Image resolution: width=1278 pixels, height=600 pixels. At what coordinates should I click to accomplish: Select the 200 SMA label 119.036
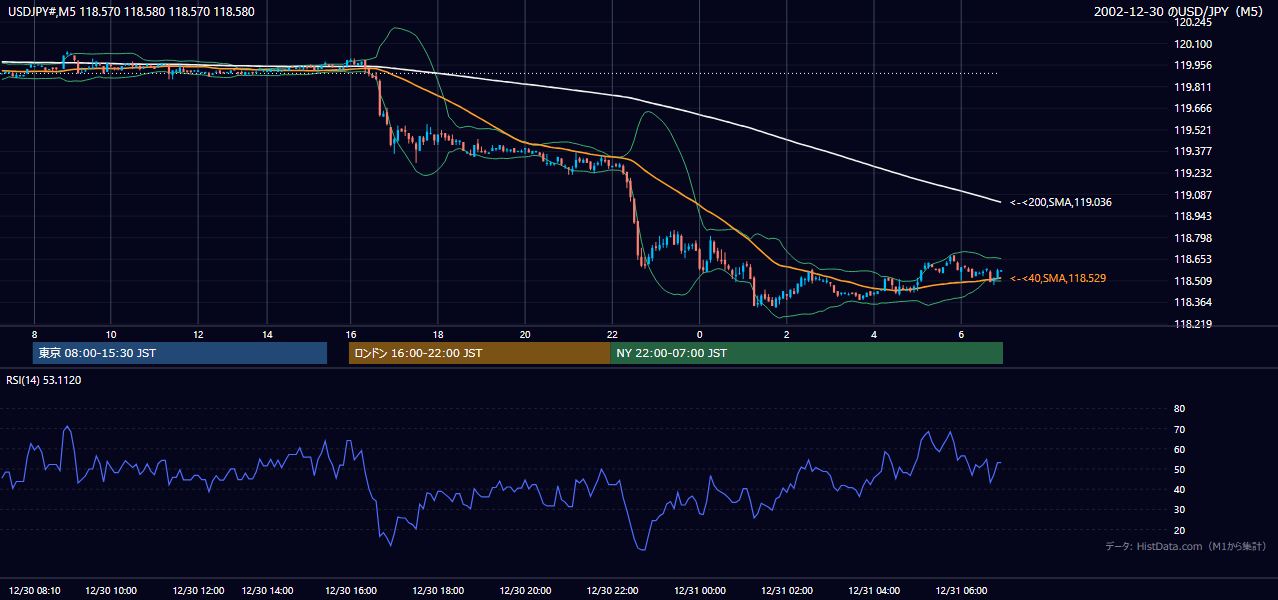[x=1061, y=202]
